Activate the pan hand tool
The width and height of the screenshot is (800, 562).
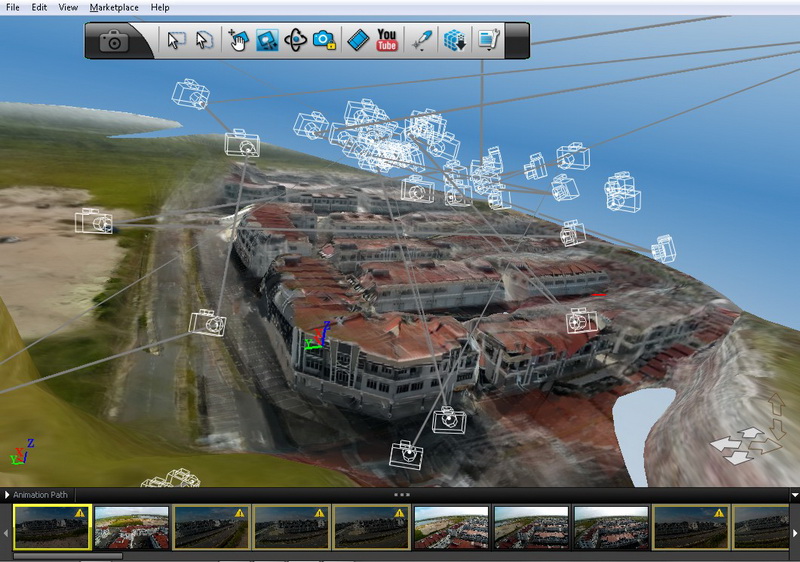238,41
